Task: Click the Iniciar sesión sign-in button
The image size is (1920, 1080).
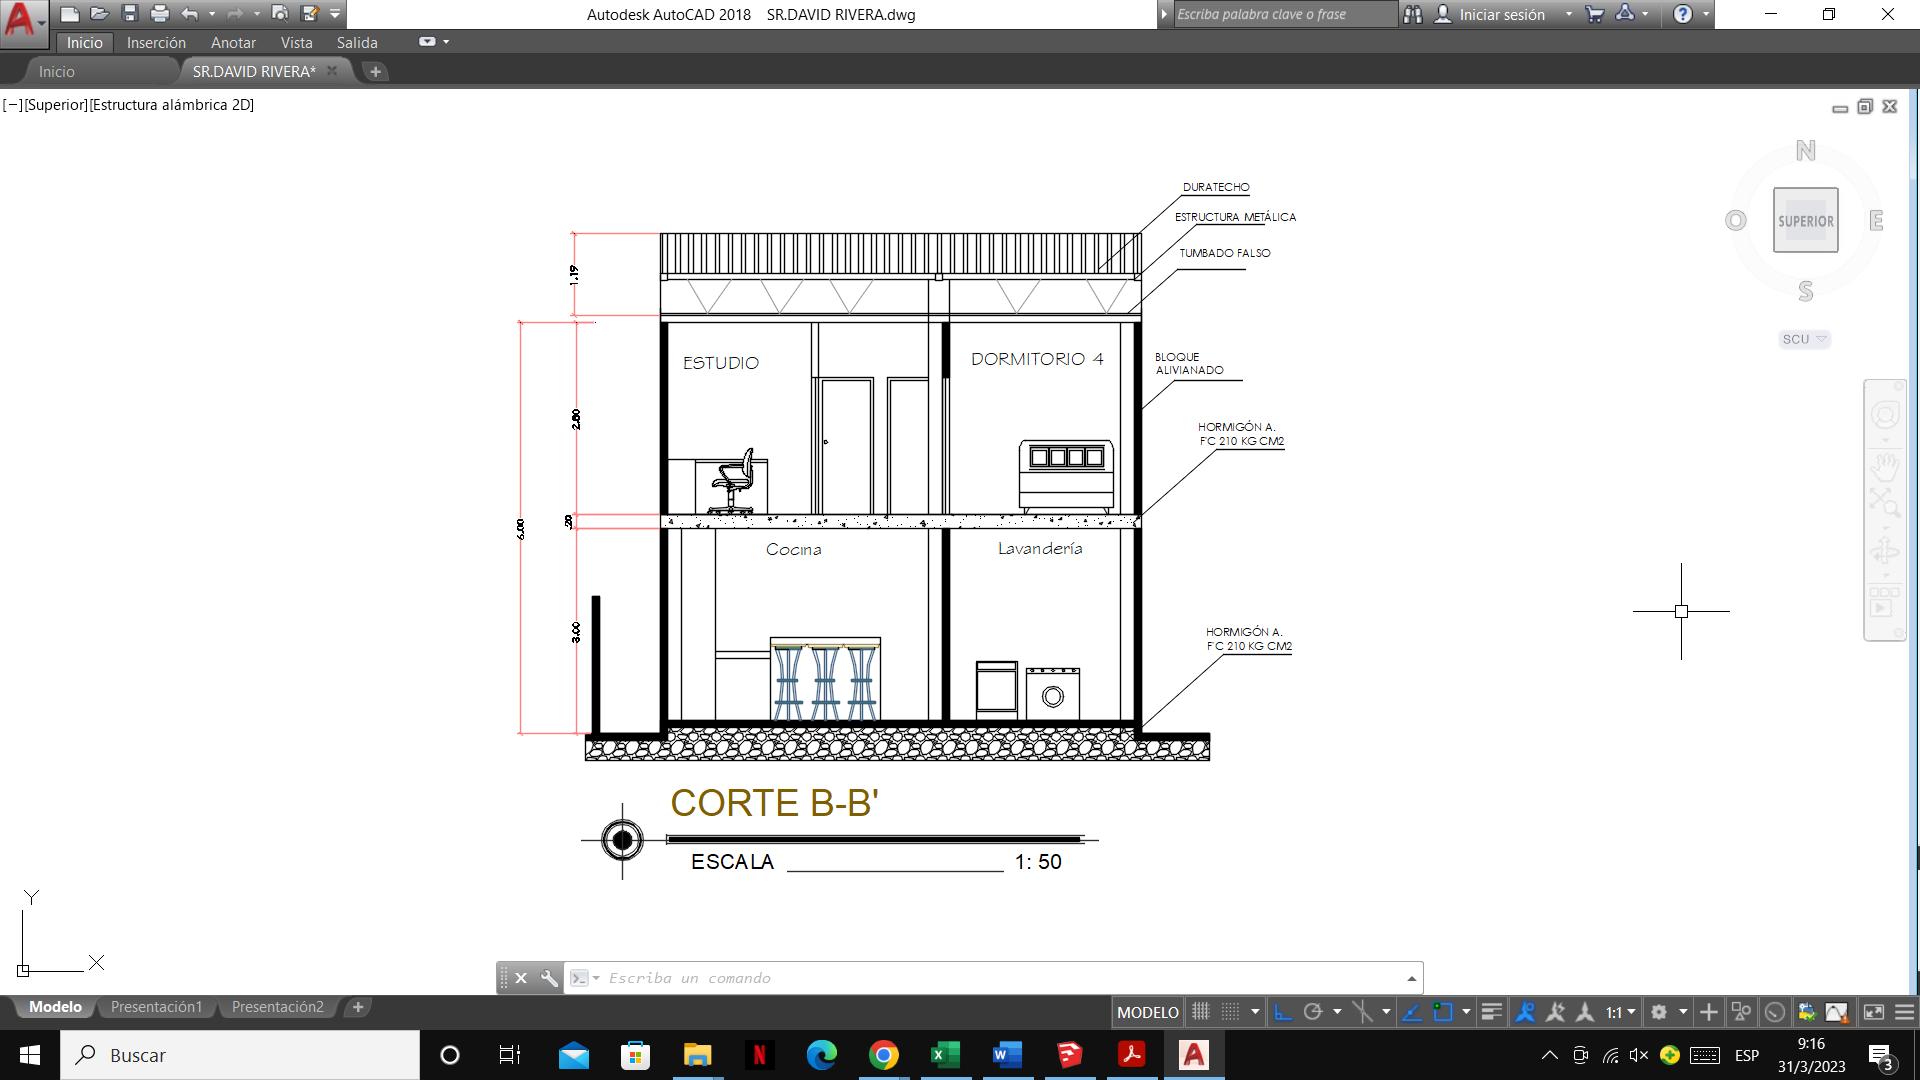Action: 1501,14
